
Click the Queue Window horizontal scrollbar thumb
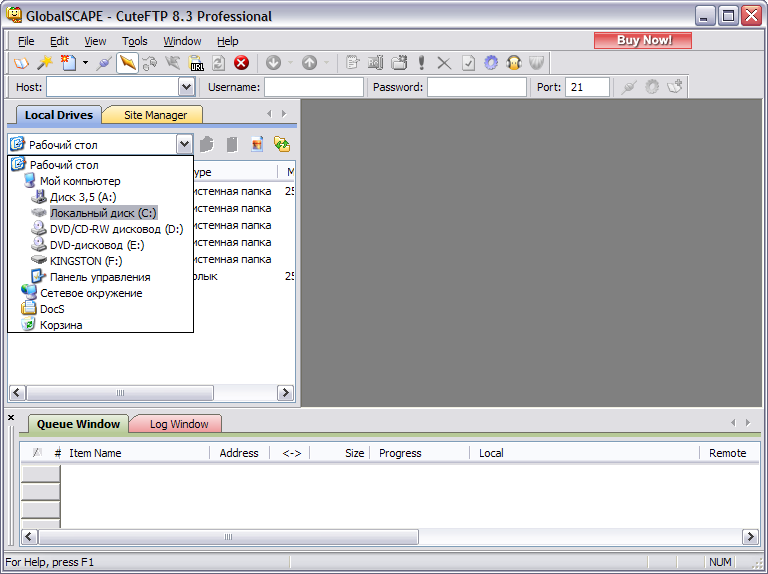(x=228, y=537)
